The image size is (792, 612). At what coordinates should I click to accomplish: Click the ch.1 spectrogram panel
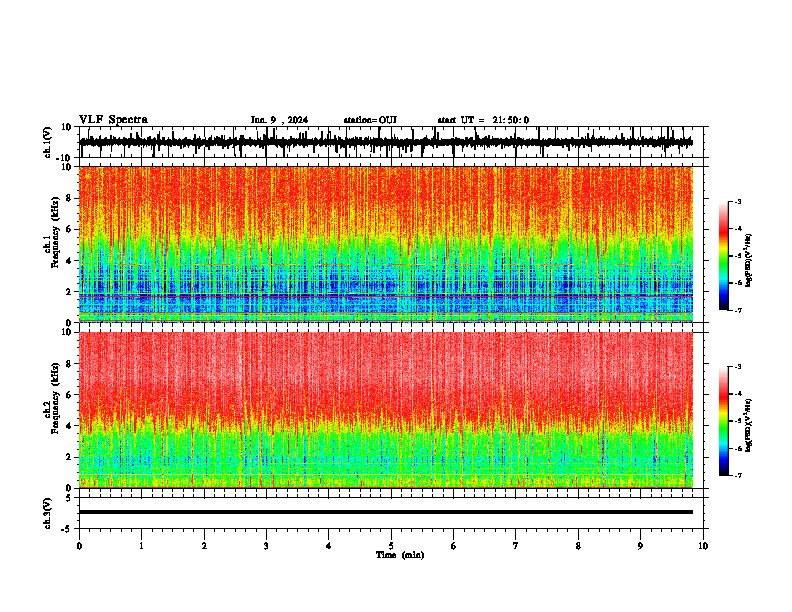point(386,244)
